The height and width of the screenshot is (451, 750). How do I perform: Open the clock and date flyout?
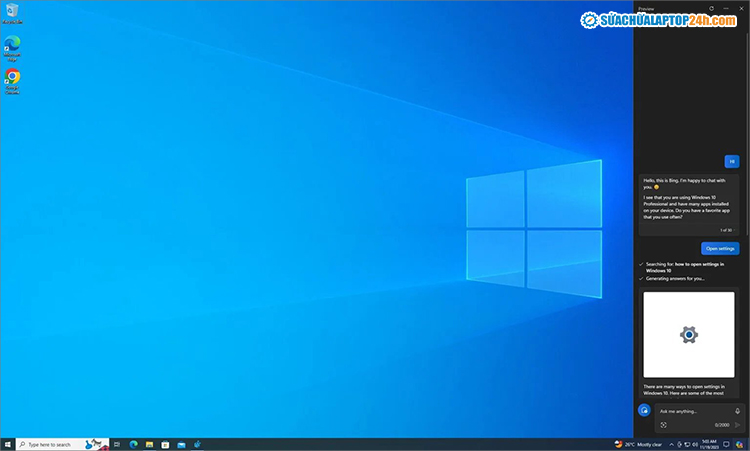pos(709,444)
